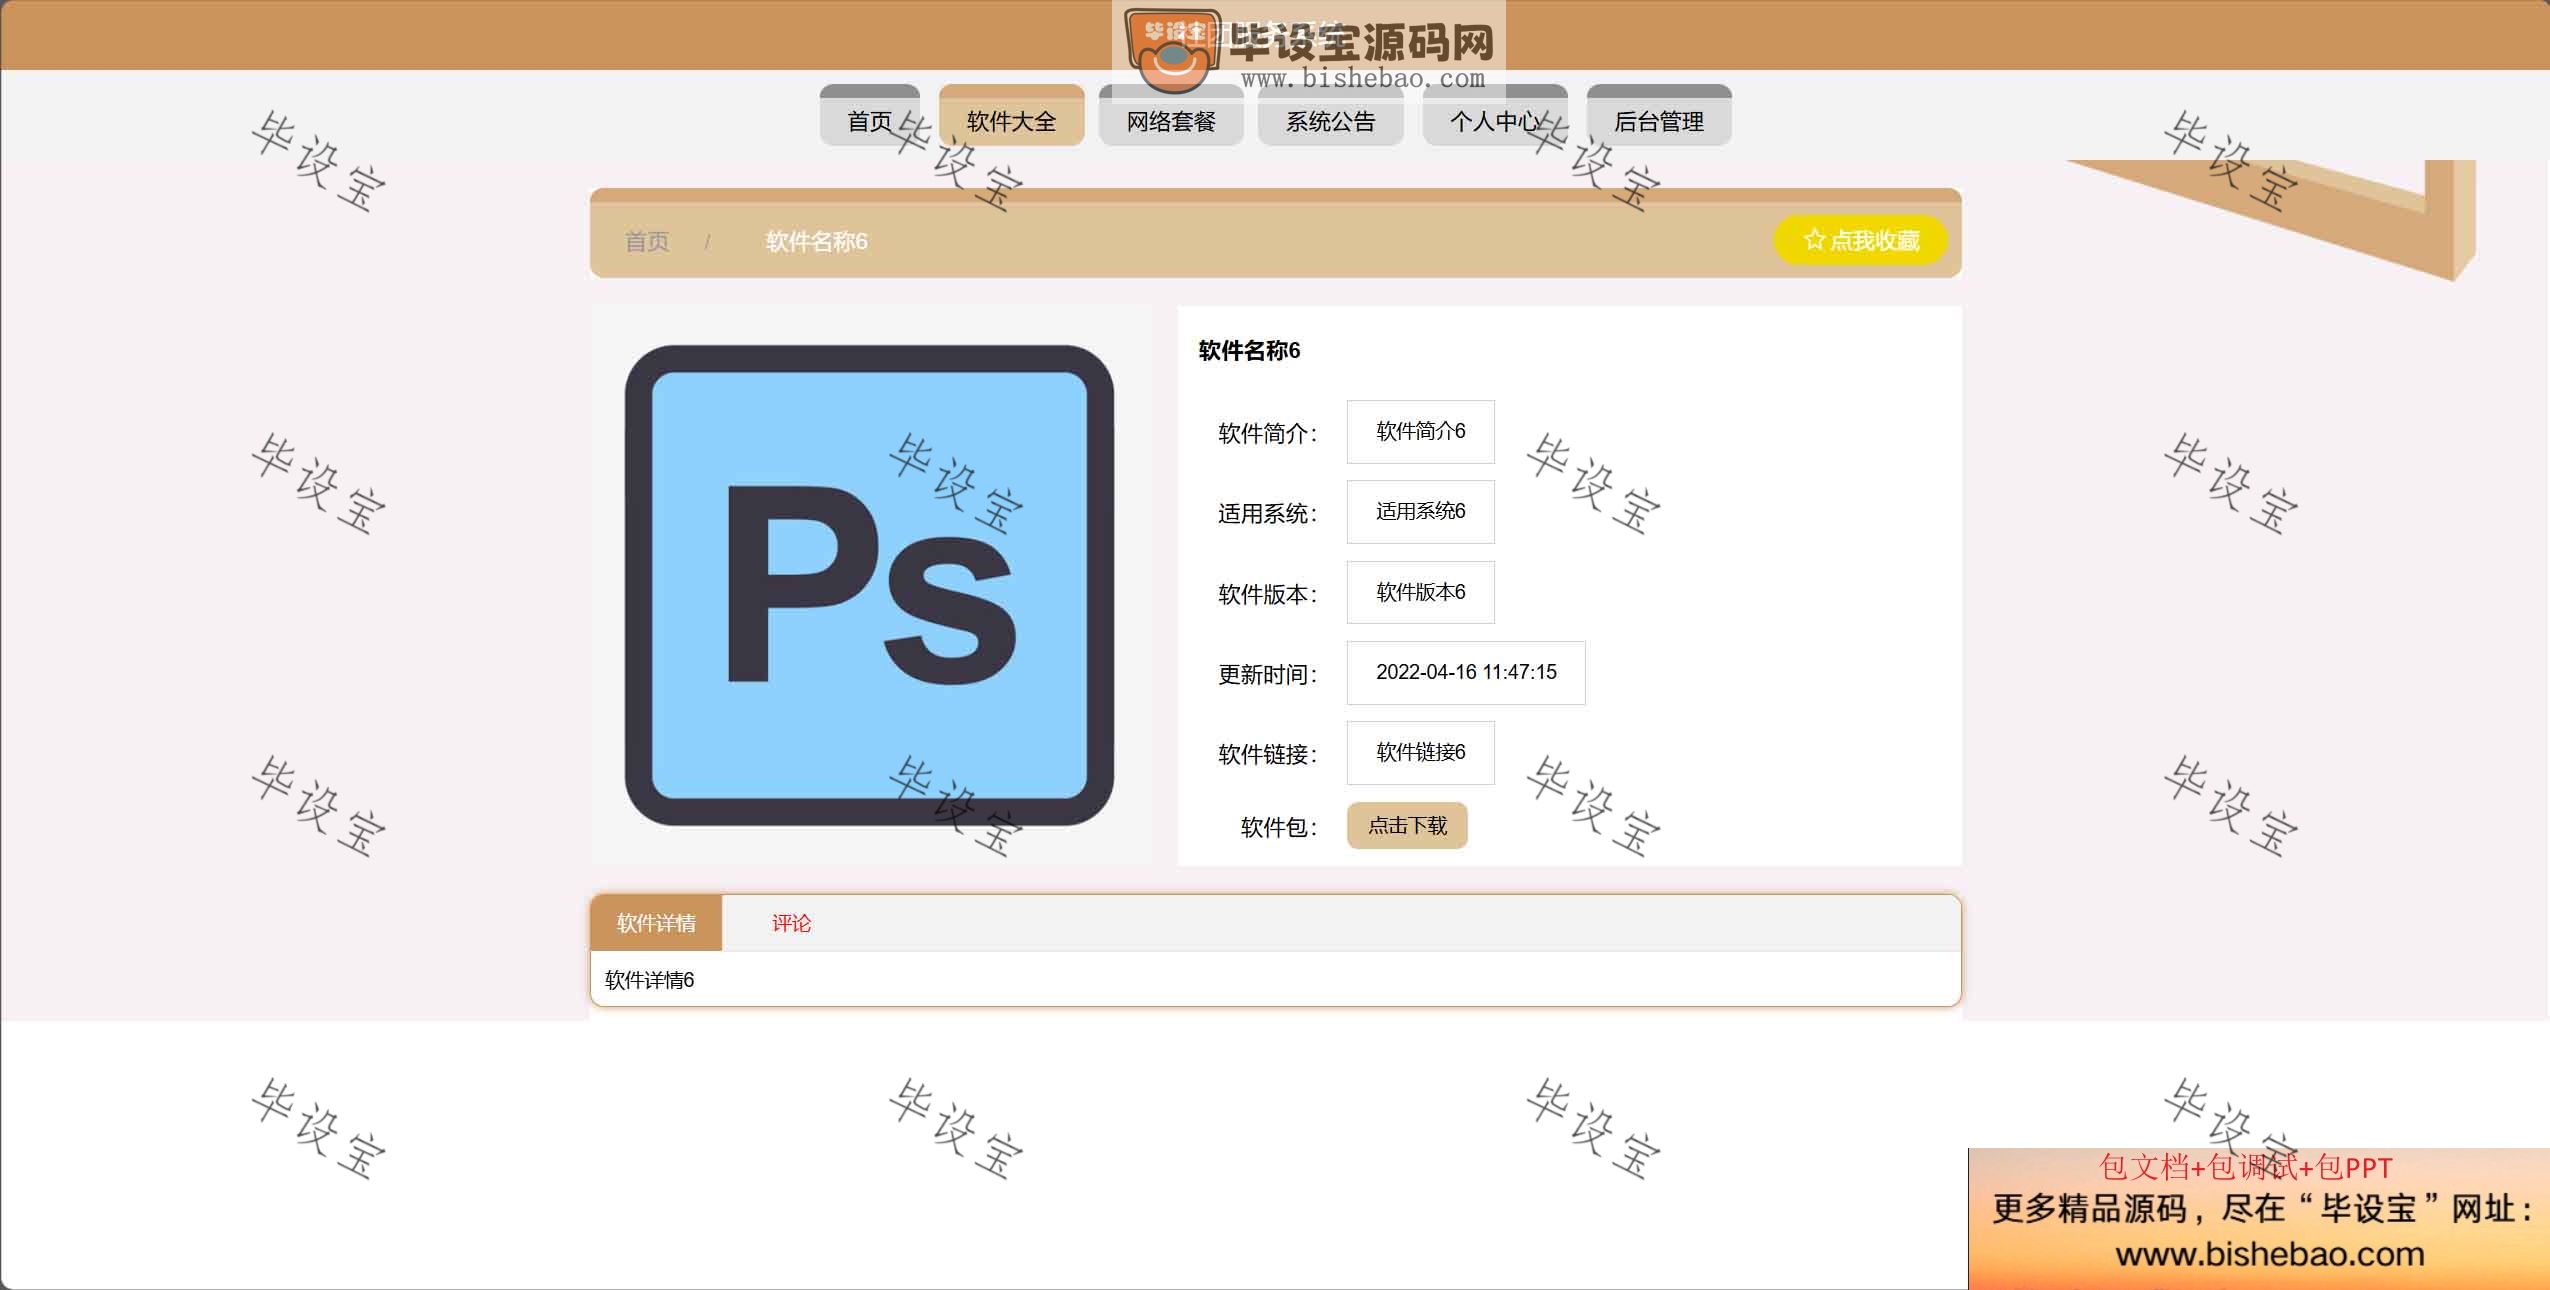Go to the 网络套餐 tab
The width and height of the screenshot is (2550, 1290).
tap(1171, 116)
